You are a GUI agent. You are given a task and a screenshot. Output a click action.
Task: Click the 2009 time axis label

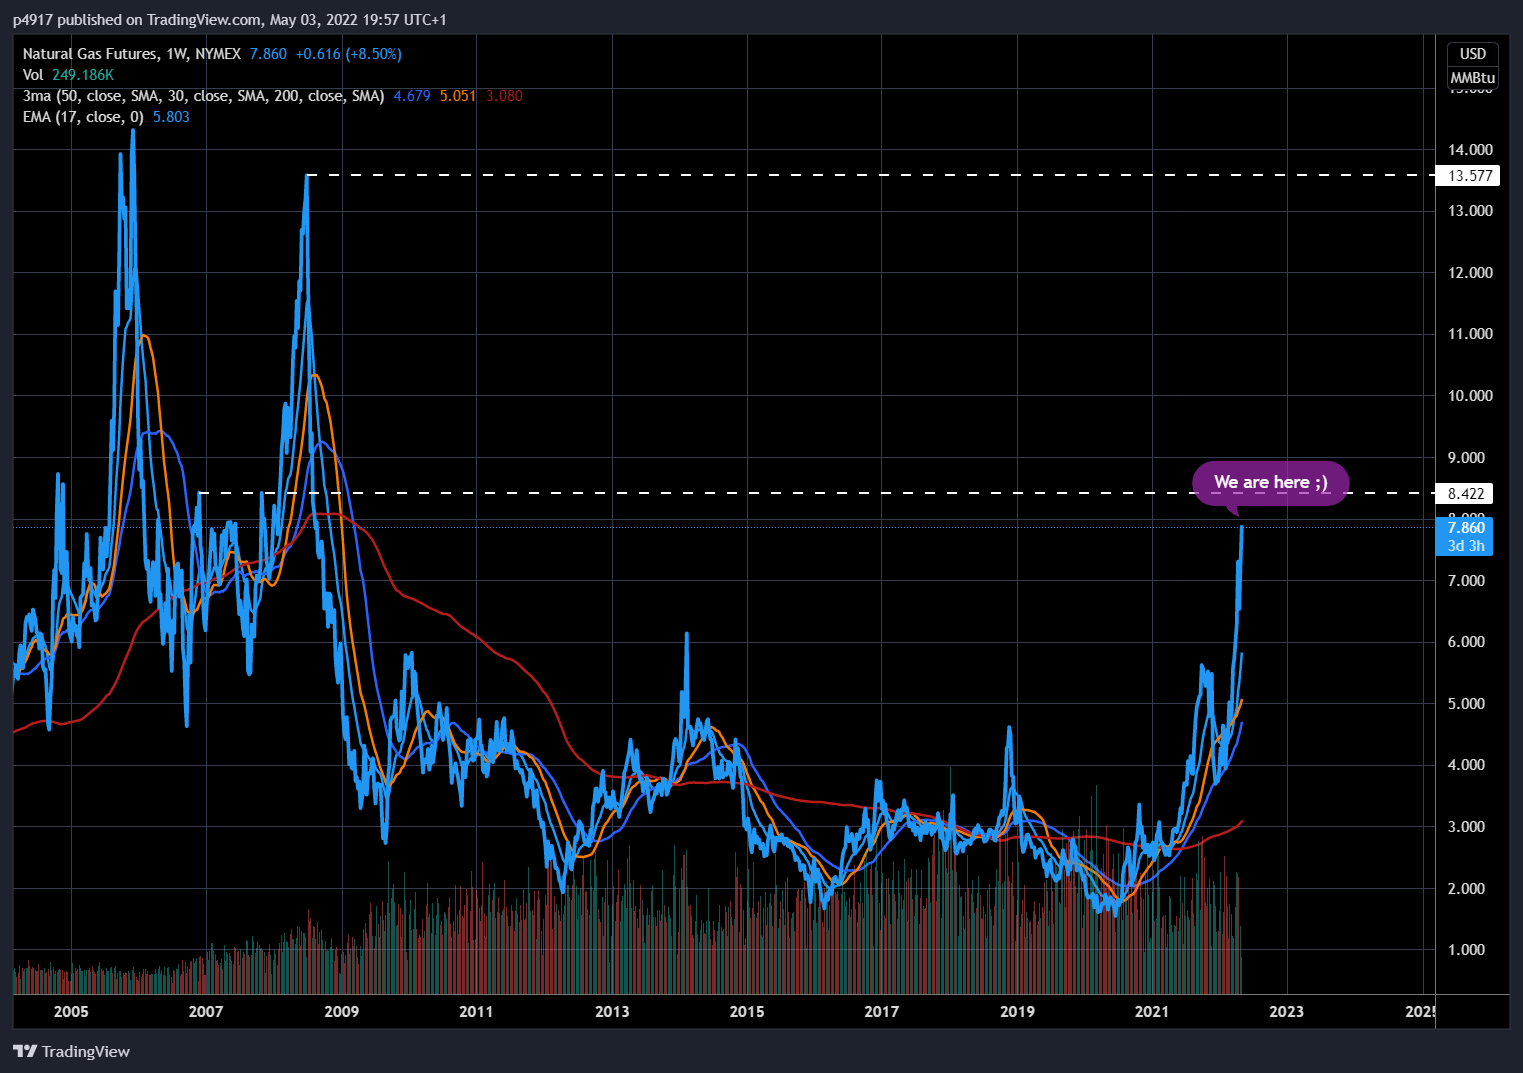tap(341, 1011)
